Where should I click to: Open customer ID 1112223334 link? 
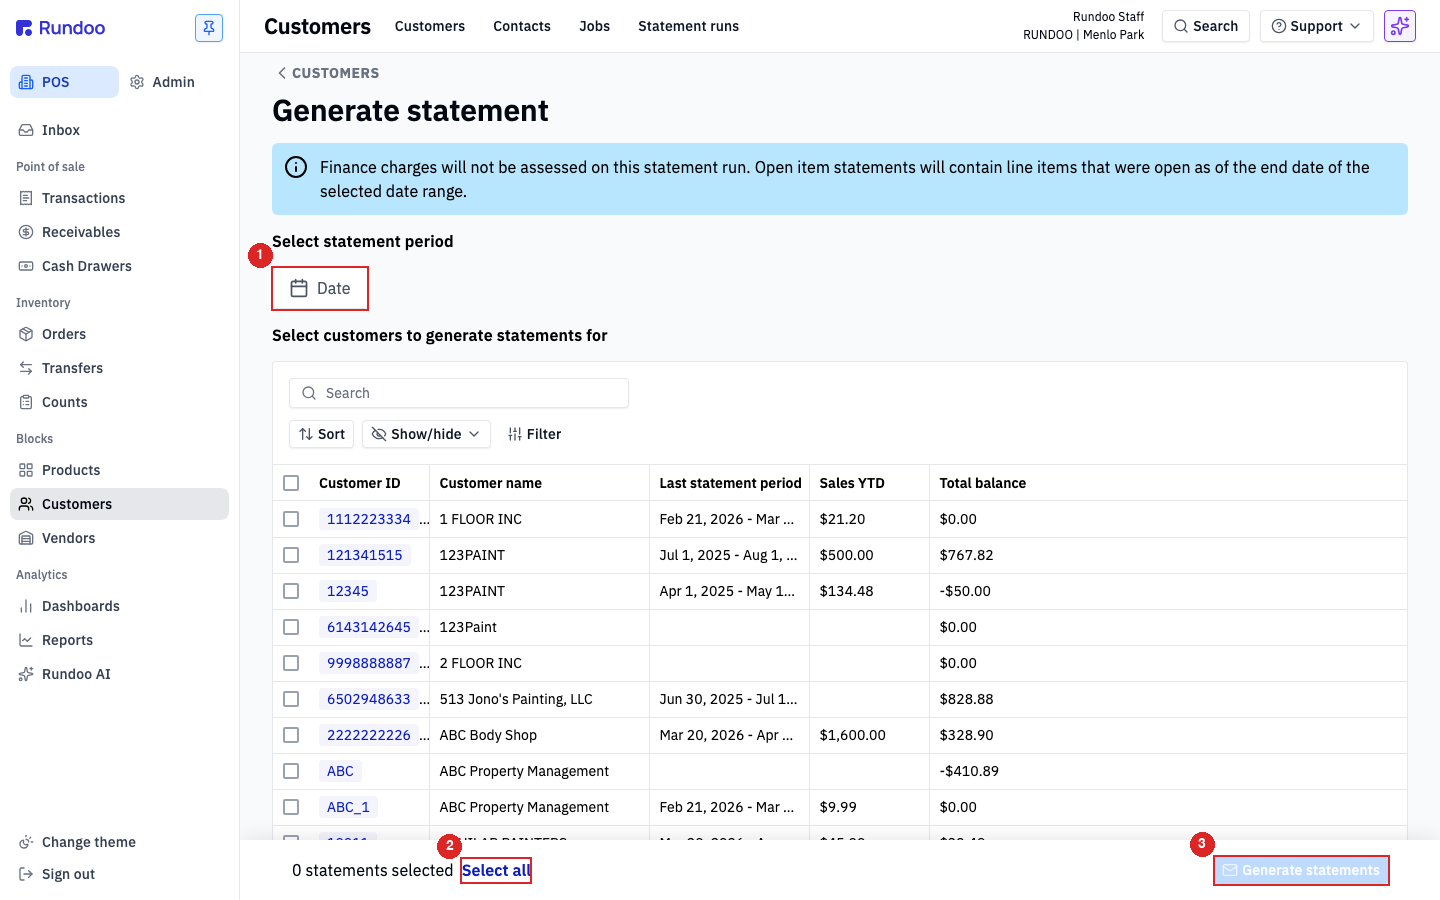tap(369, 519)
